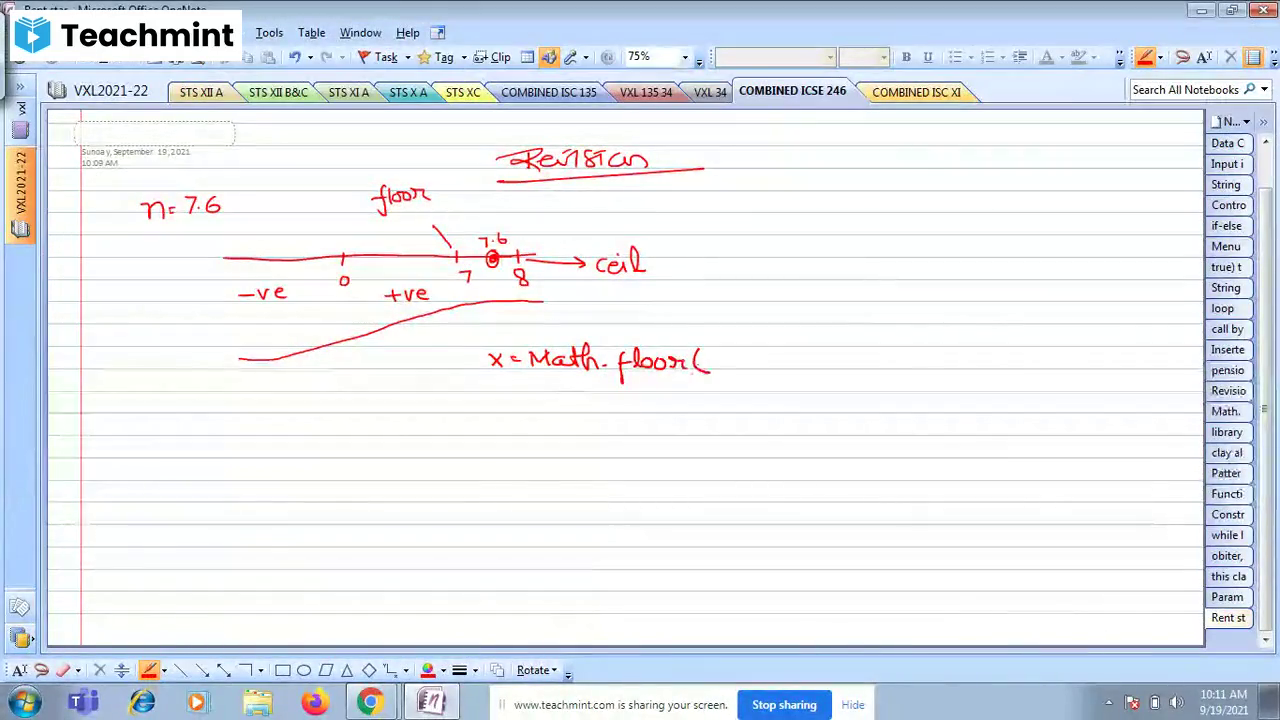This screenshot has width=1280, height=720.
Task: Select the Triangle shape tool
Action: point(347,669)
